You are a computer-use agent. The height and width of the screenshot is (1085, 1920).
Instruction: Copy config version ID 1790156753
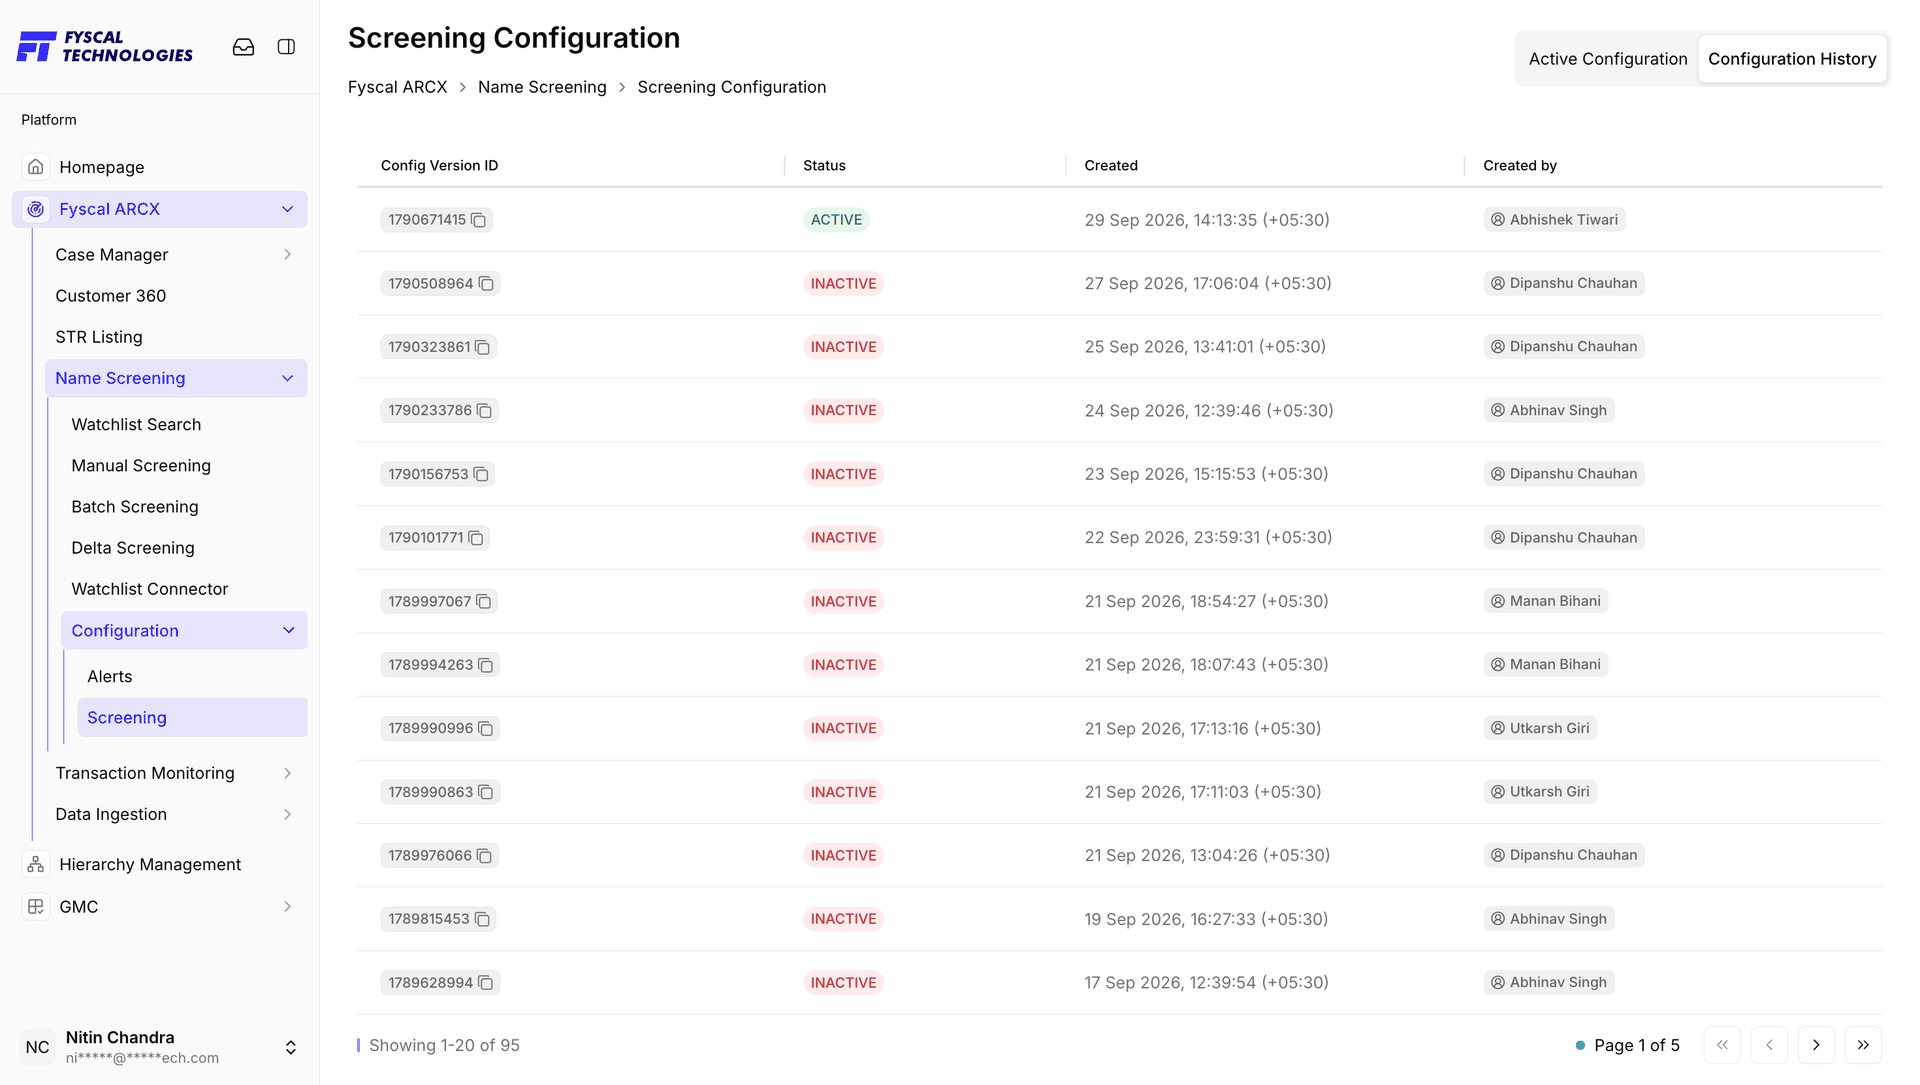point(481,474)
